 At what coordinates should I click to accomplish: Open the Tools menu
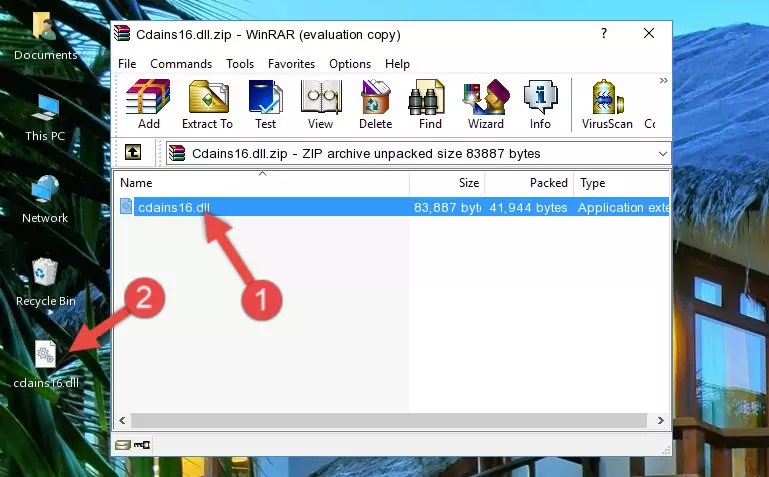pyautogui.click(x=240, y=64)
